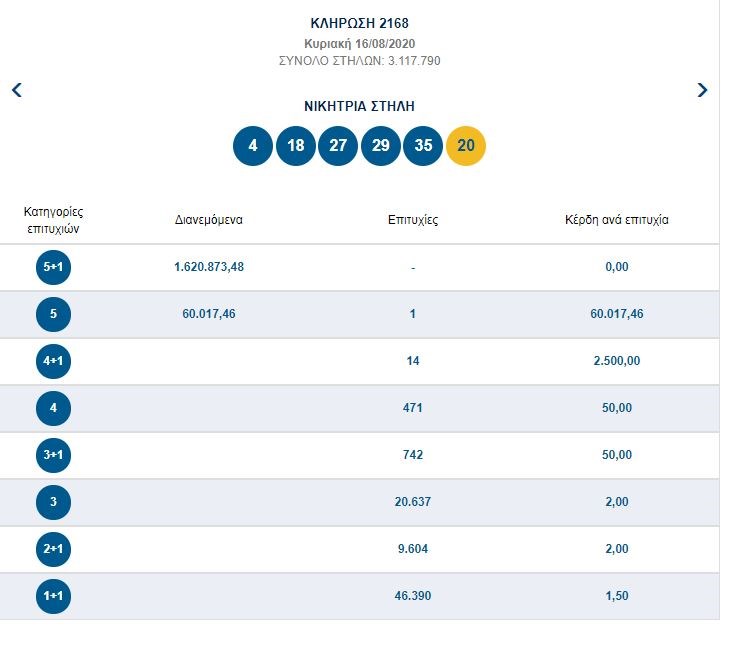The width and height of the screenshot is (739, 662).
Task: Click the draw date Κυριακή 16/08/2020
Action: click(359, 44)
